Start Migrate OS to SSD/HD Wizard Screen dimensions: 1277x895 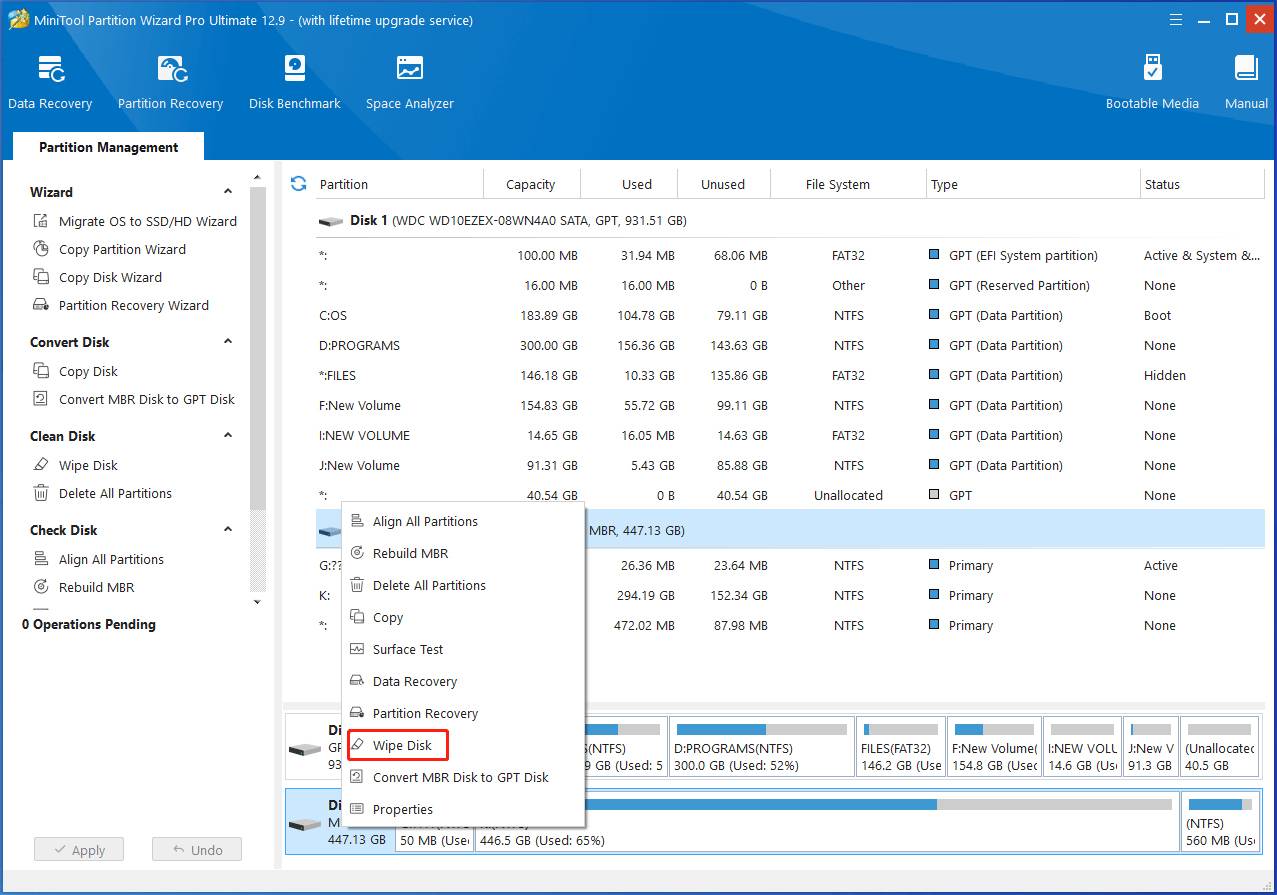[135, 221]
